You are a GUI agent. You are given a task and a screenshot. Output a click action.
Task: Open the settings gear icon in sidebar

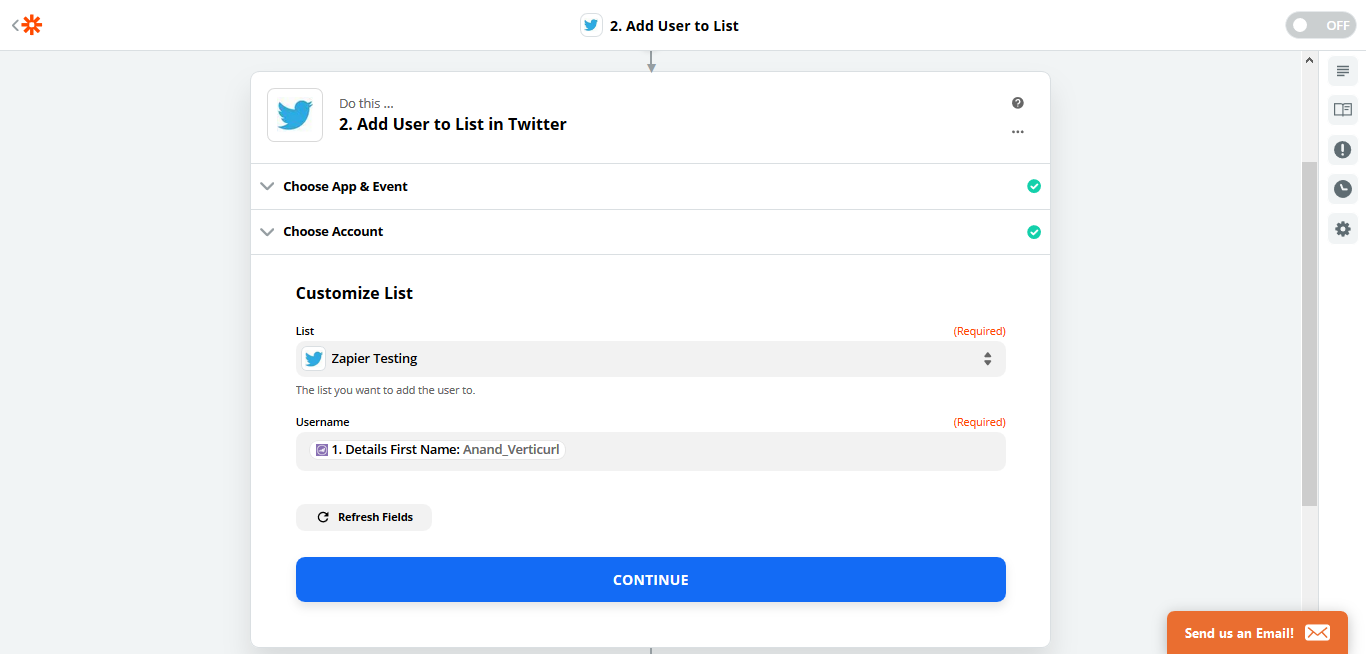coord(1343,229)
